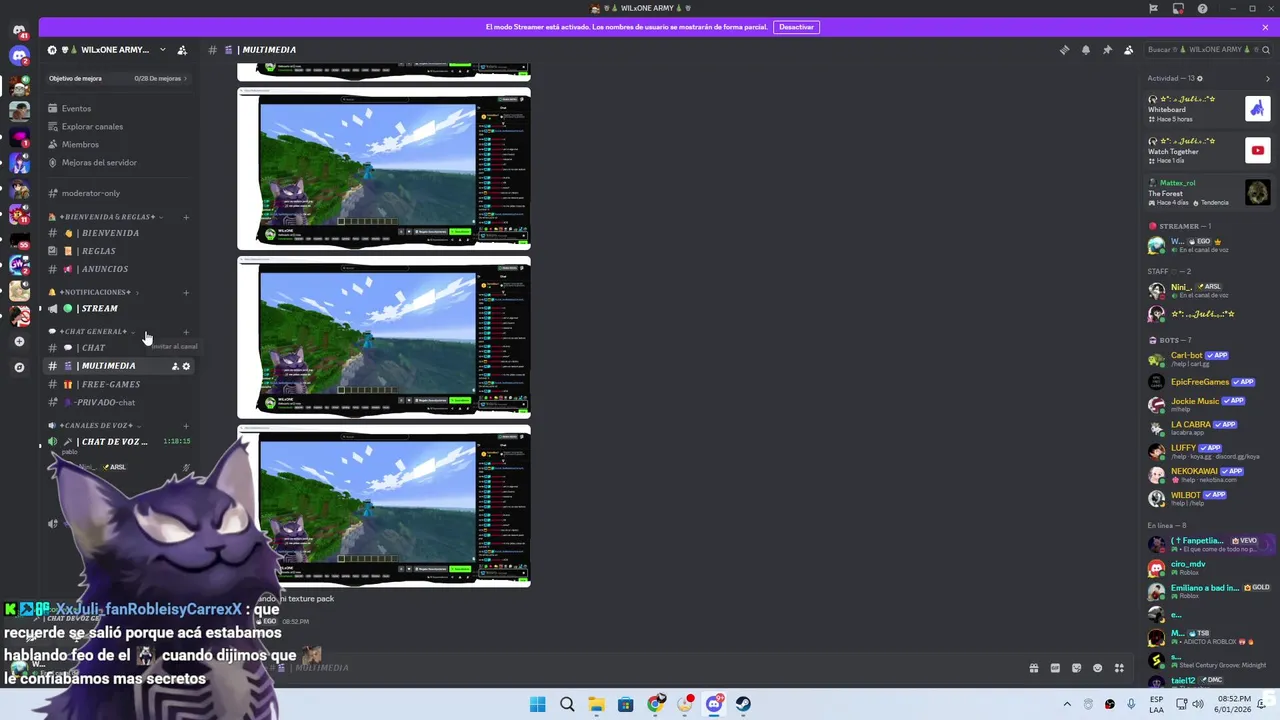Open the second Minecraft screenshot image
The height and width of the screenshot is (720, 1280).
click(384, 337)
